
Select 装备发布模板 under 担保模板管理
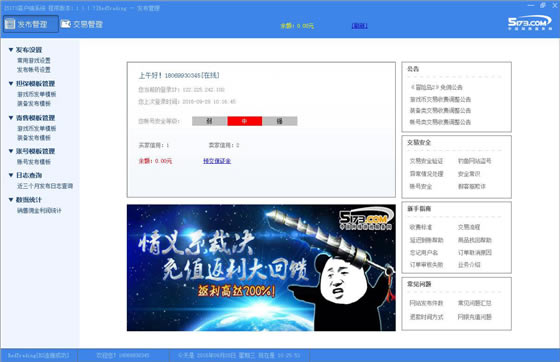pos(34,104)
